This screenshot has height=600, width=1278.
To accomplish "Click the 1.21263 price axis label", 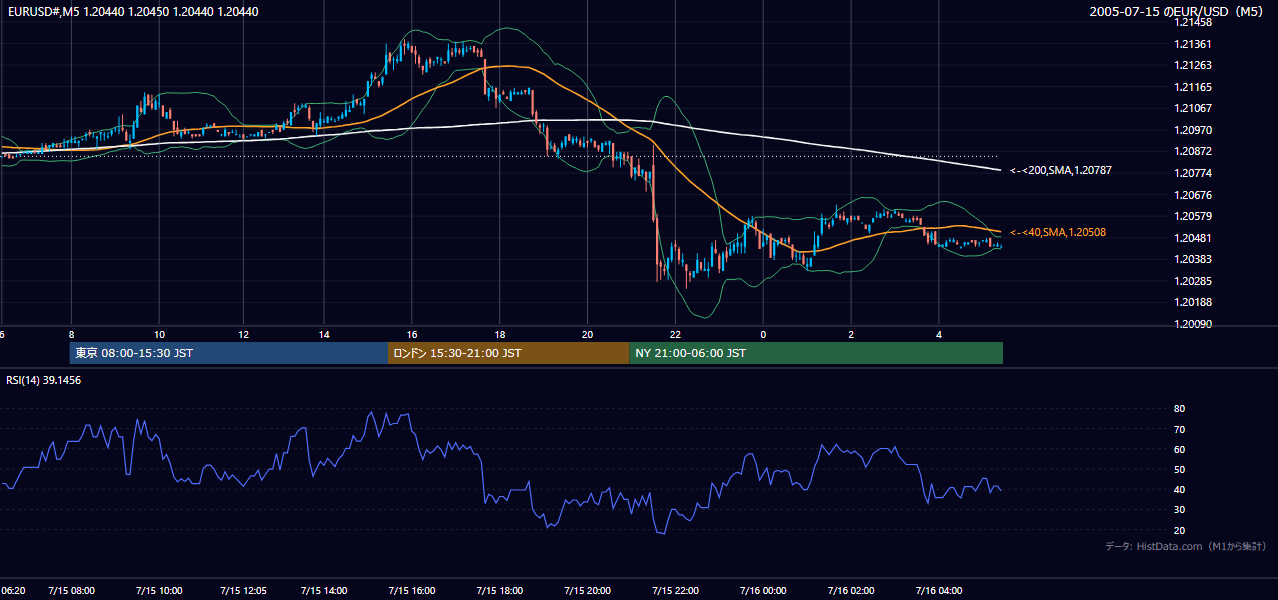I will (1192, 65).
